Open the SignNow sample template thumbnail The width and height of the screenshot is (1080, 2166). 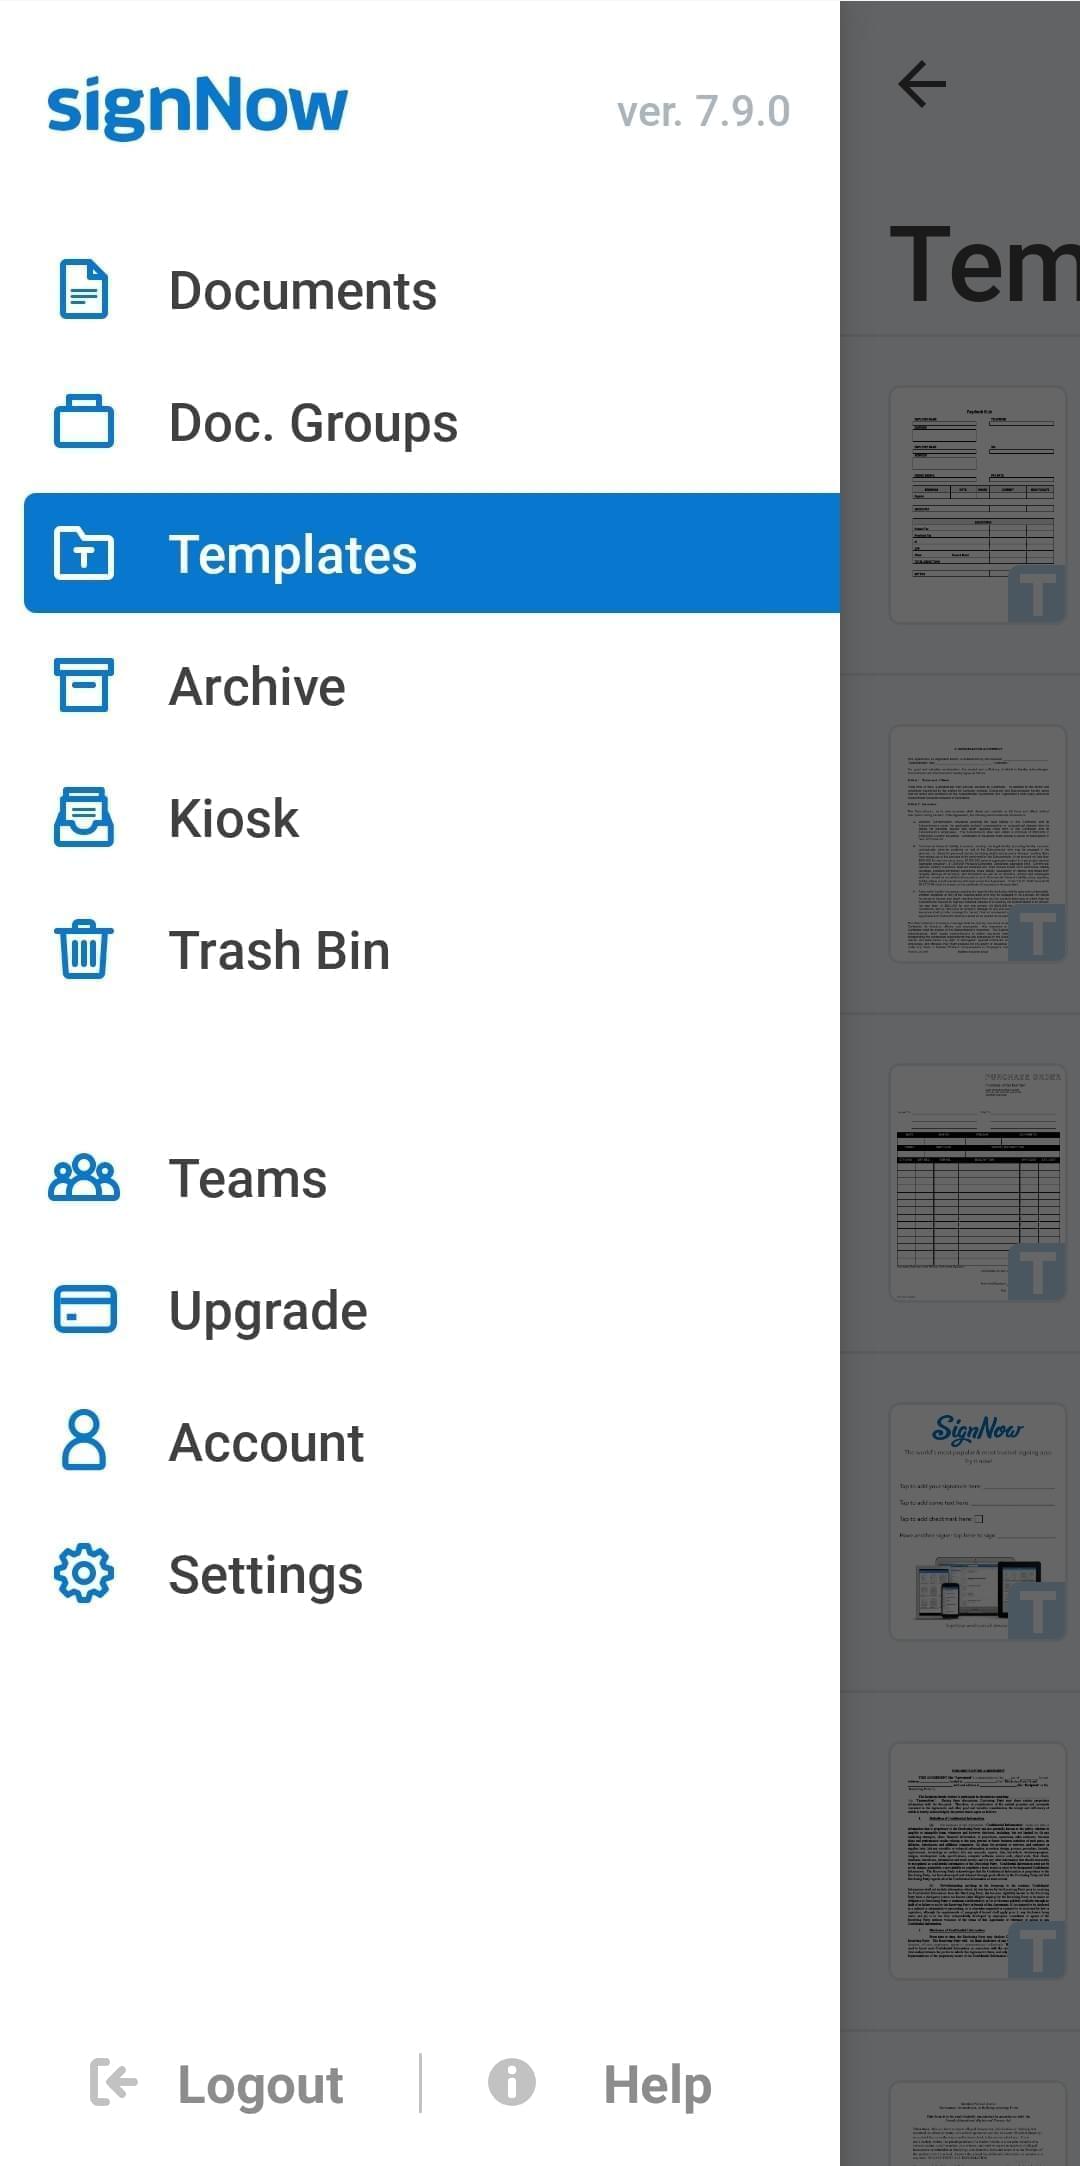pyautogui.click(x=978, y=1522)
